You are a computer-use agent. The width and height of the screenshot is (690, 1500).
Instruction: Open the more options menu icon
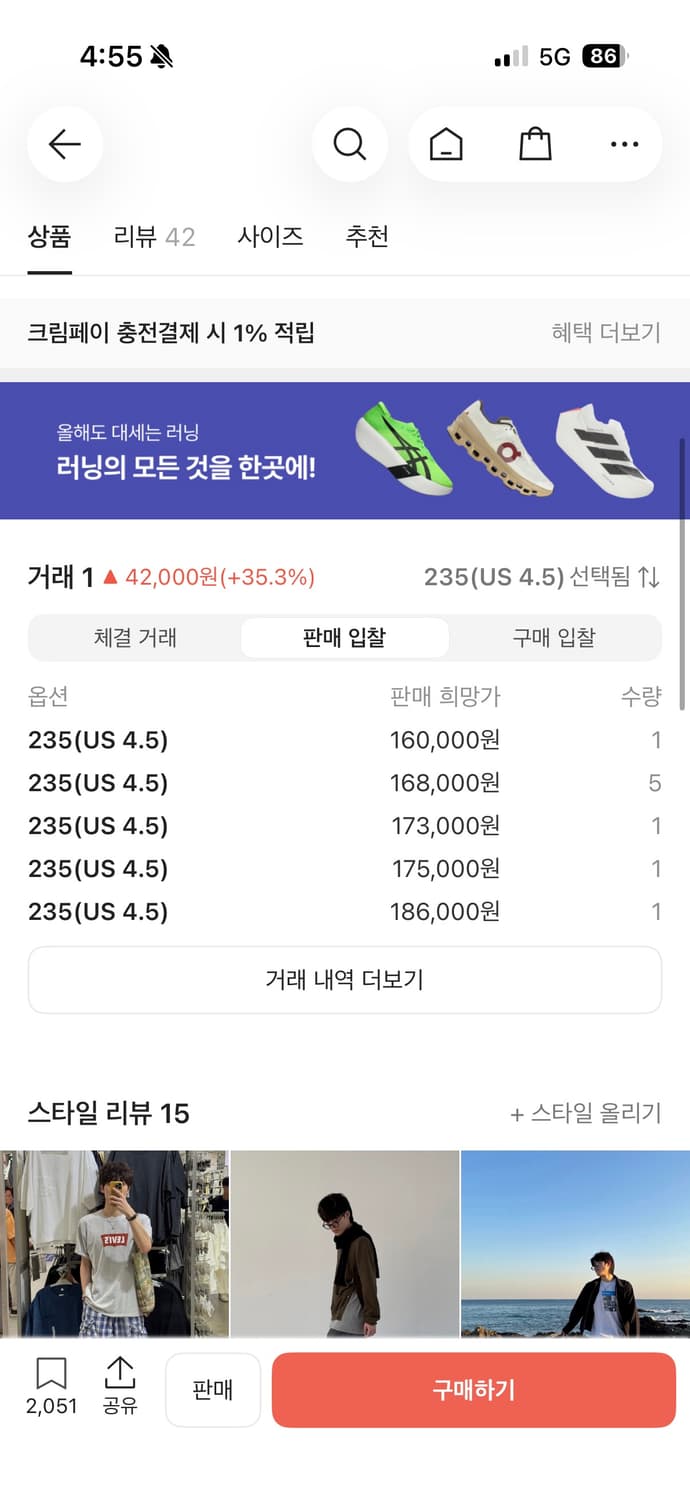point(622,144)
